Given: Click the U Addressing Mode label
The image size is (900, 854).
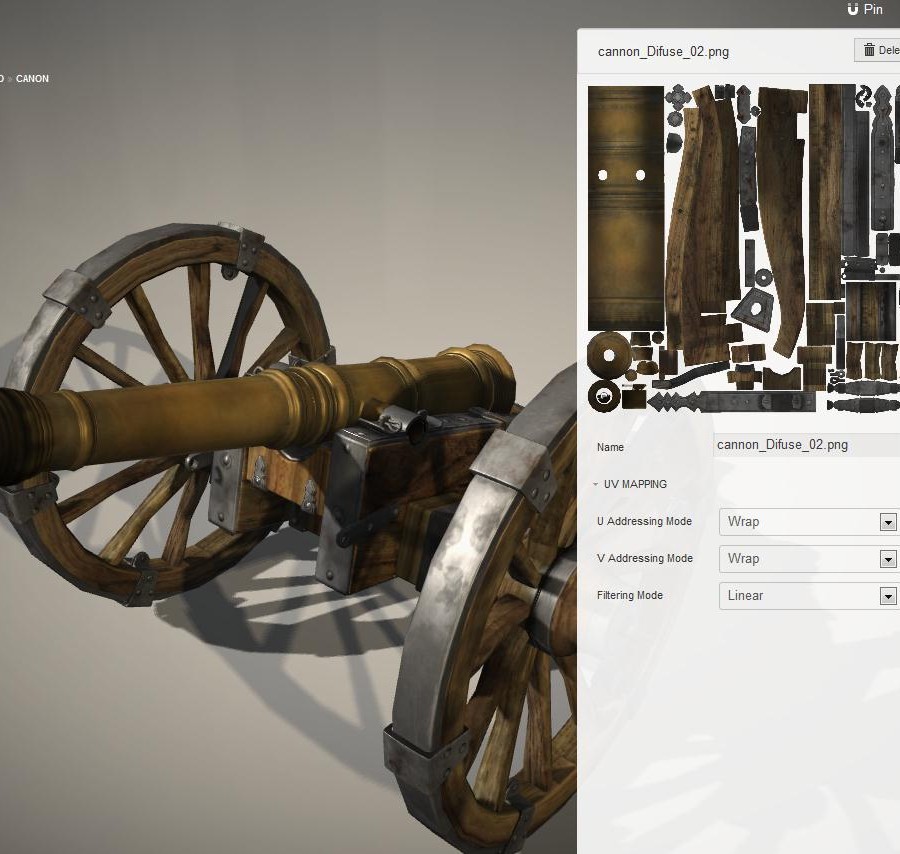Looking at the screenshot, I should 644,522.
